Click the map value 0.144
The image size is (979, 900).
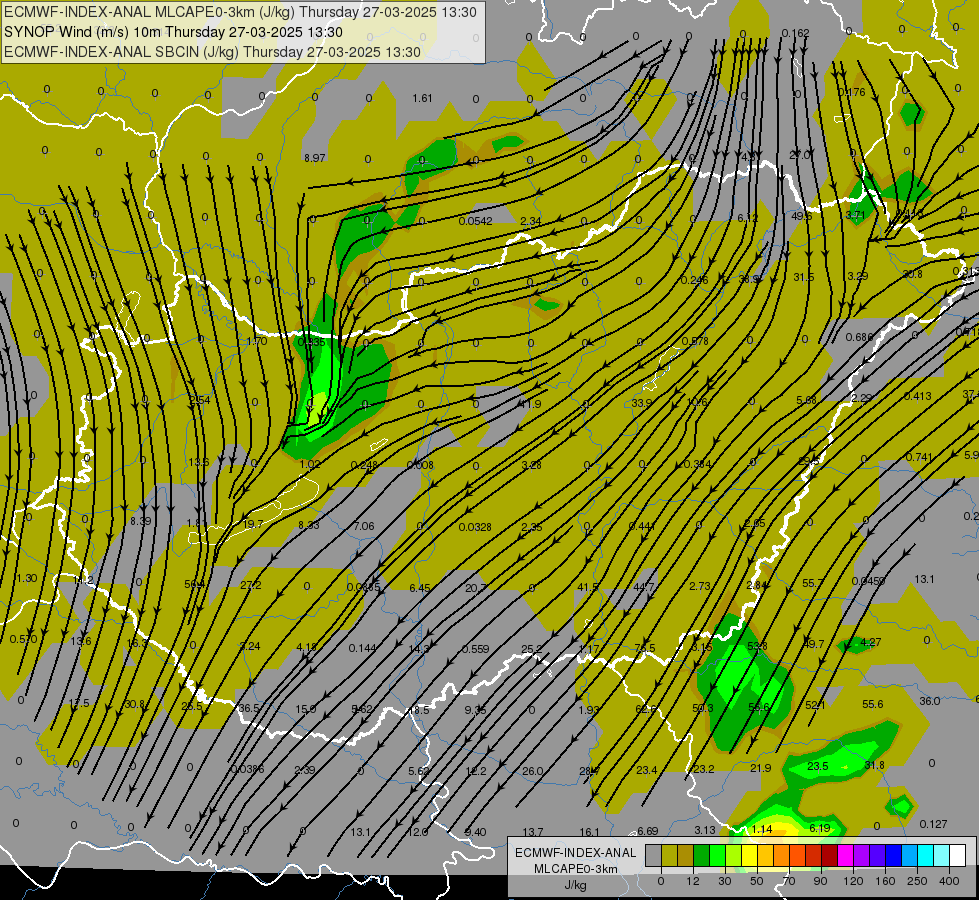[x=362, y=648]
